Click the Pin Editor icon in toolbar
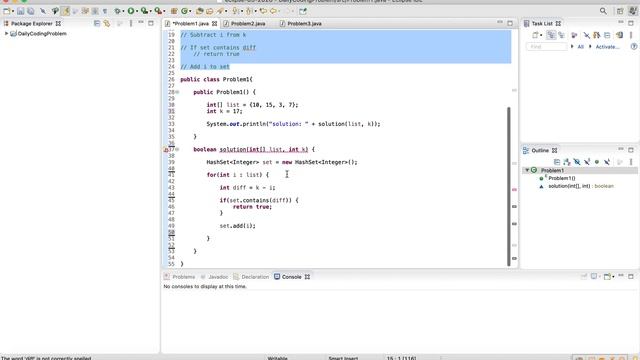The image size is (640, 360). [x=302, y=11]
